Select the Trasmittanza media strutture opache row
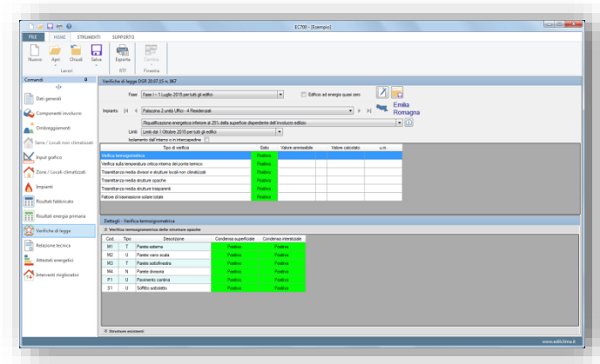The width and height of the screenshot is (600, 364). point(251,180)
